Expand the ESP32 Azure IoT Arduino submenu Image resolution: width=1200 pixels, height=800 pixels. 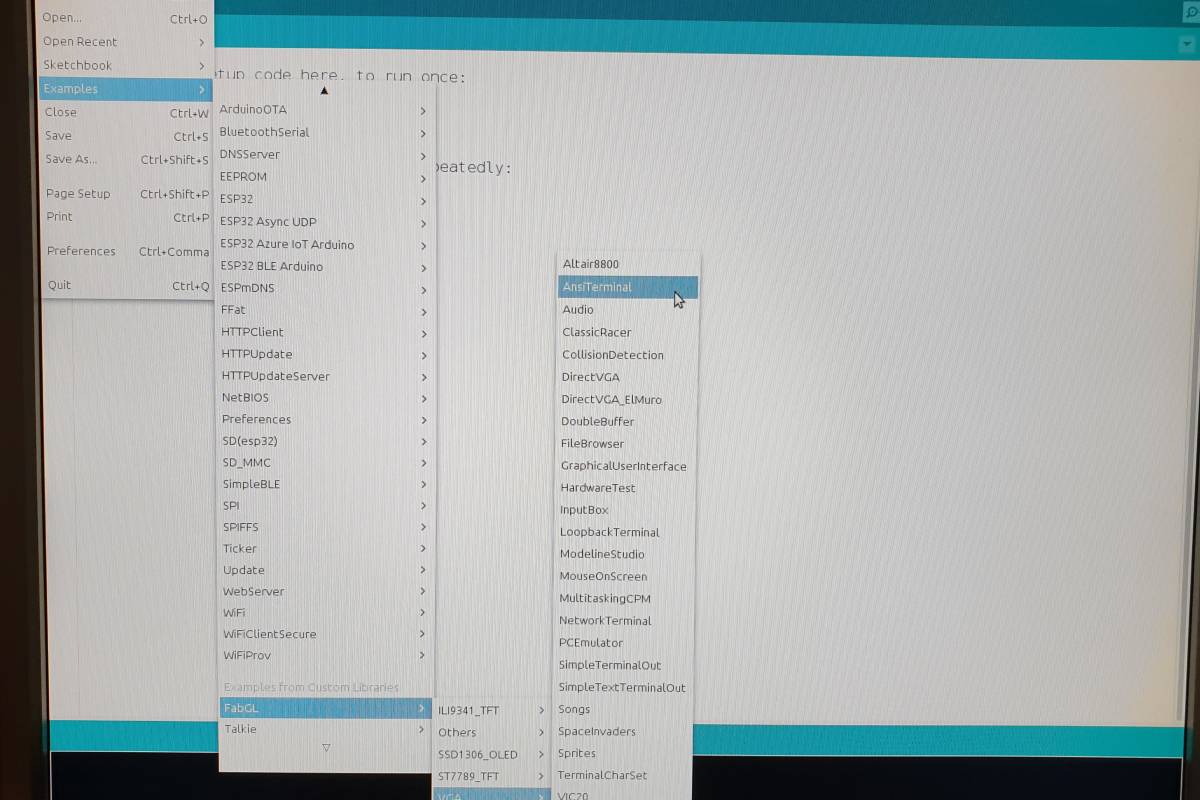pos(323,244)
